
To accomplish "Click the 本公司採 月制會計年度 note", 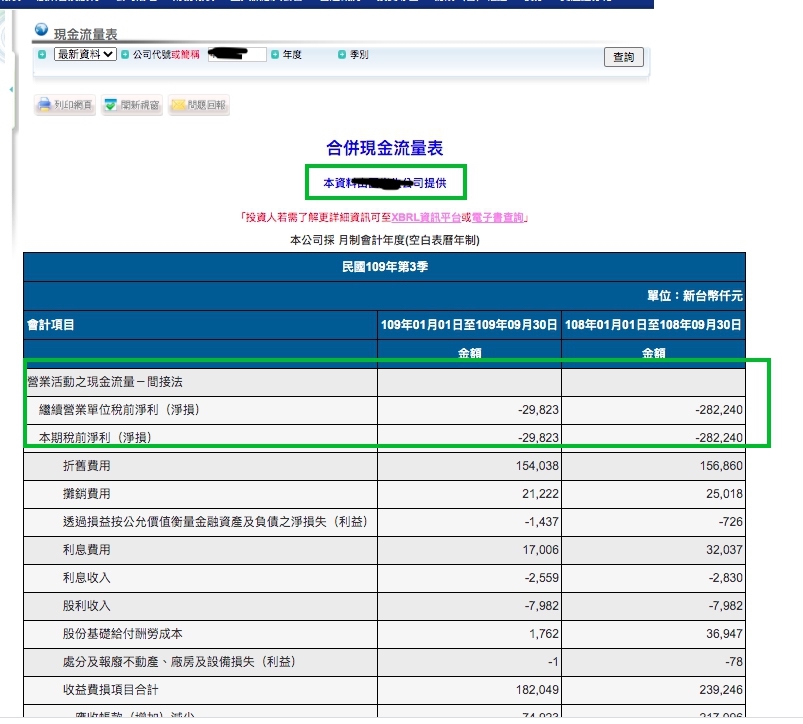I will (x=385, y=240).
